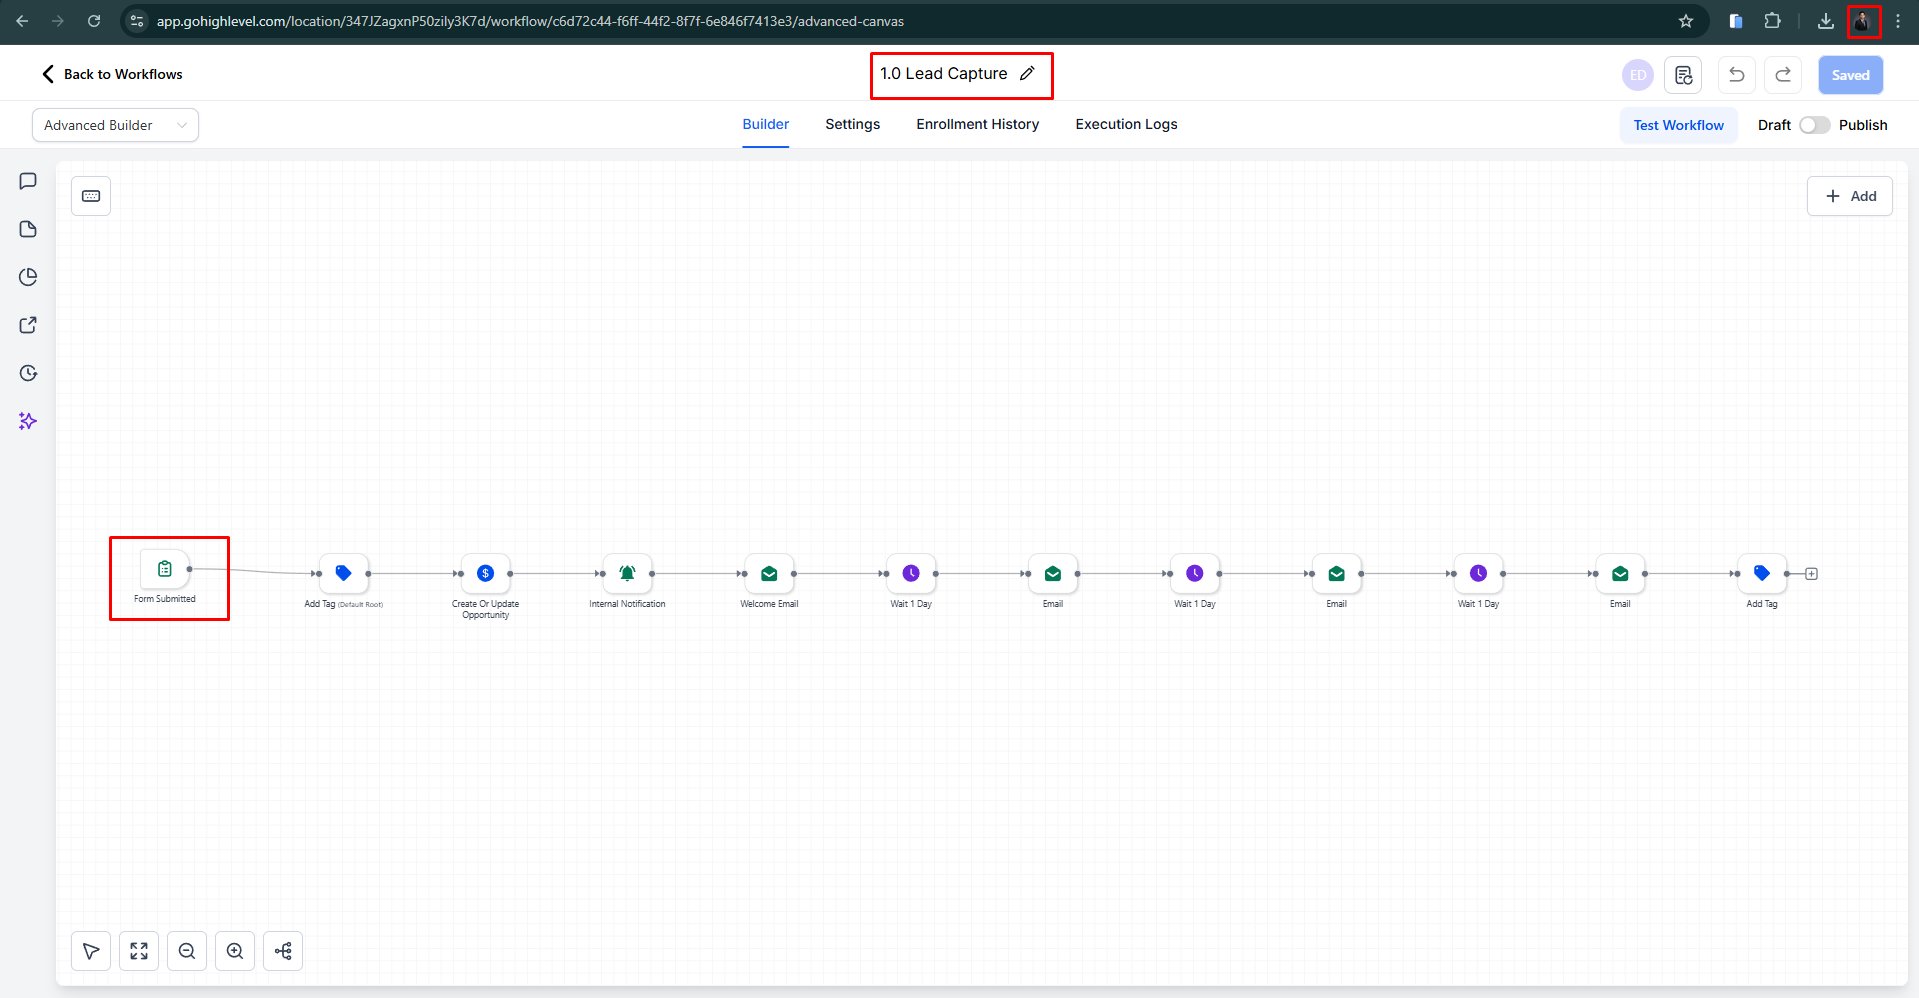Click the Add button on canvas

coord(1850,196)
